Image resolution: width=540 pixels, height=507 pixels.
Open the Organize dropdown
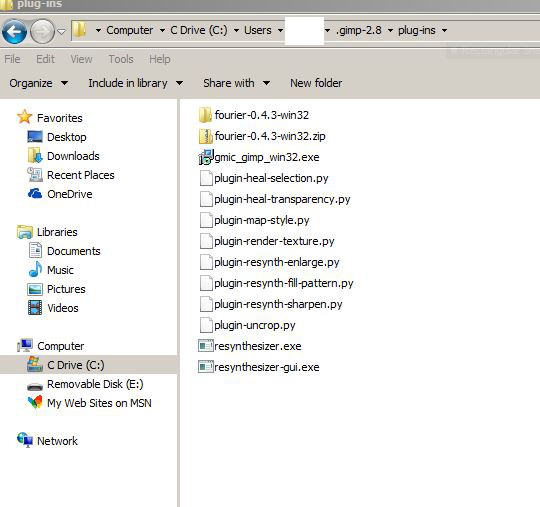click(39, 83)
